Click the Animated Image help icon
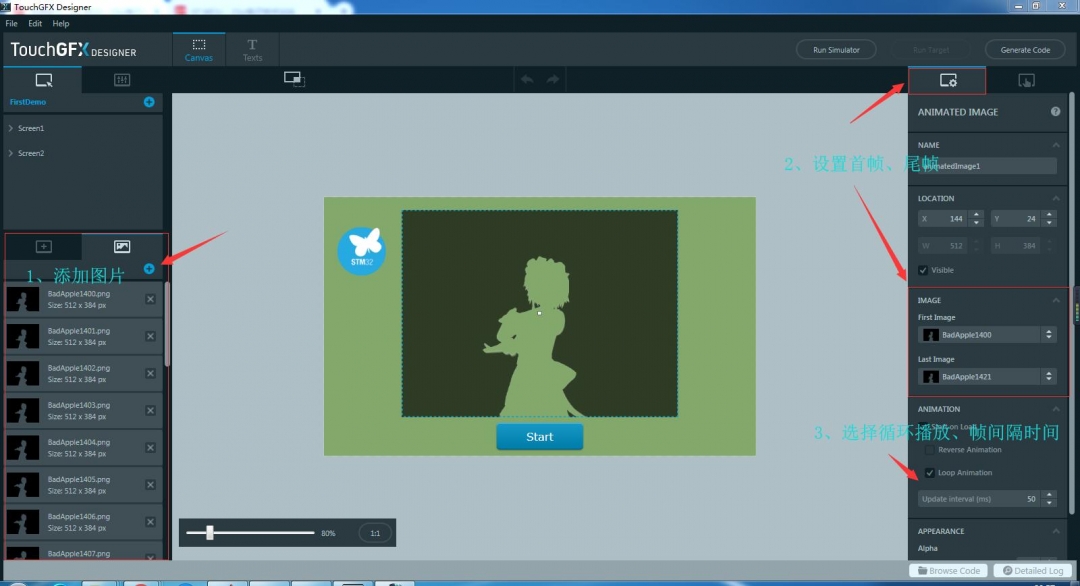Image resolution: width=1080 pixels, height=586 pixels. point(1055,112)
